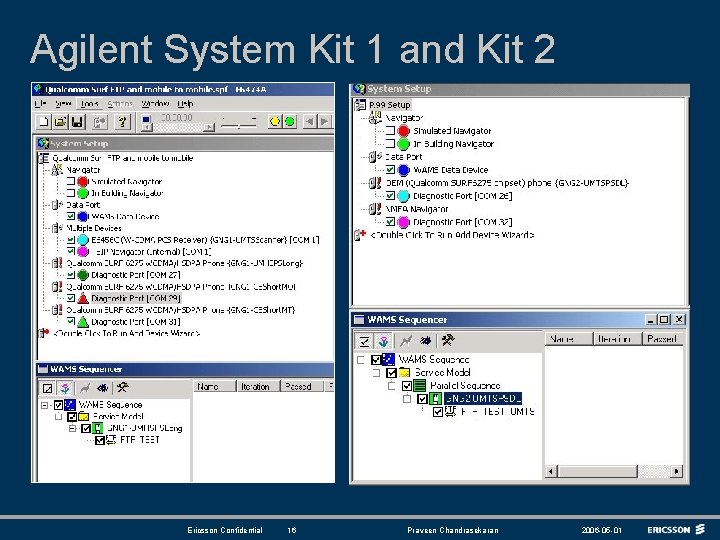The width and height of the screenshot is (720, 540).
Task: Check In Building Navigator in Qualcomm Surf window
Action: coord(71,193)
